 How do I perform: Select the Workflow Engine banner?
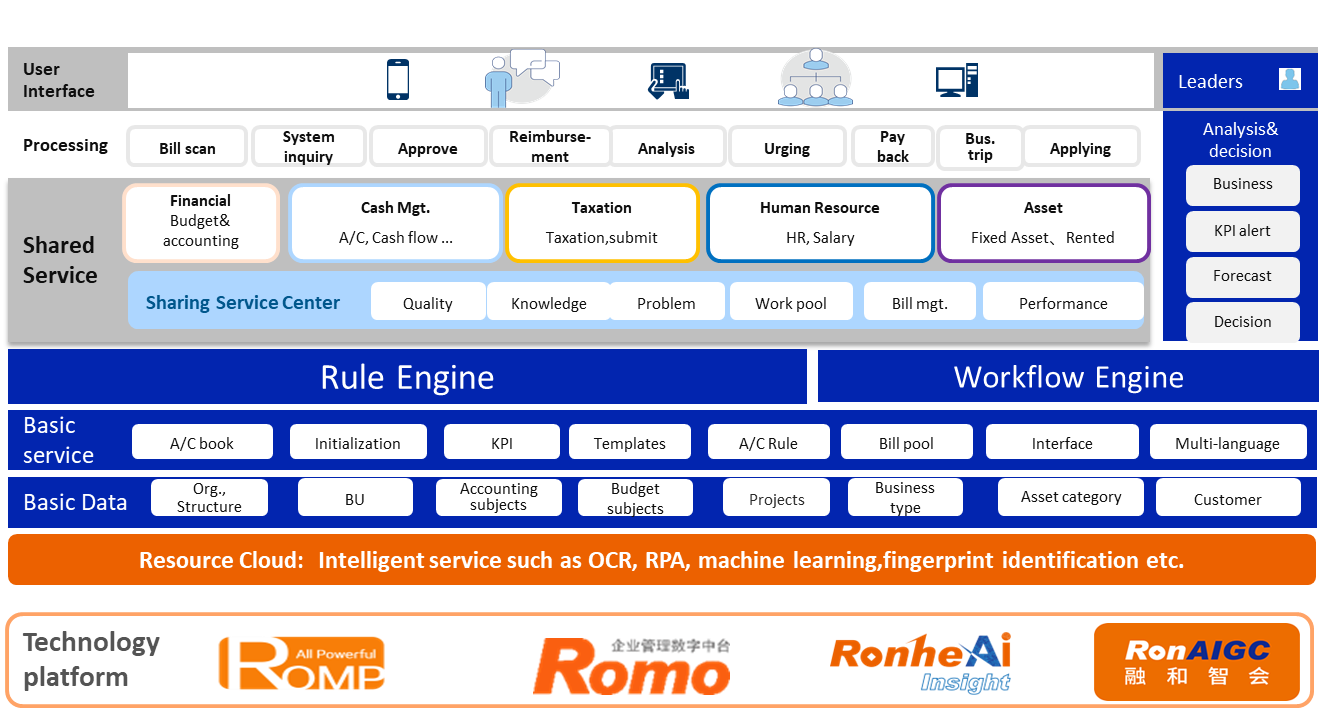pyautogui.click(x=1068, y=377)
